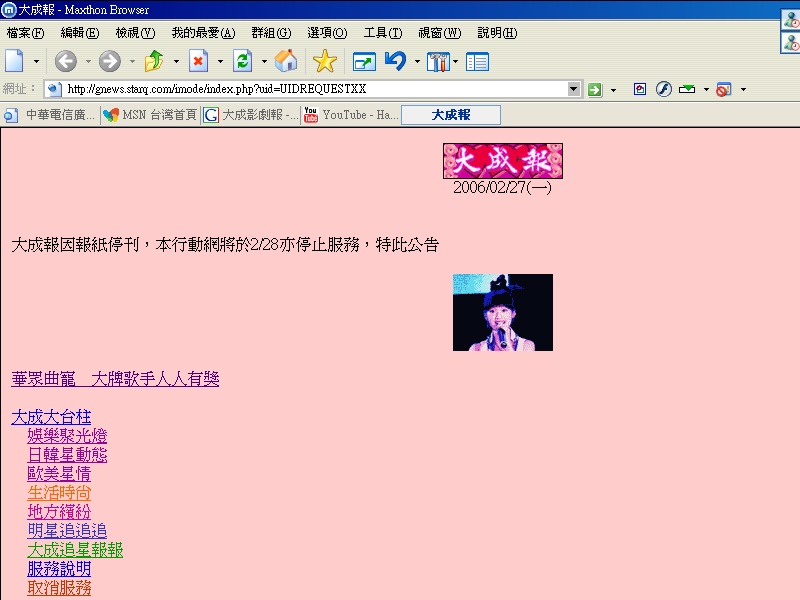Click the Flash filter icon in address bar
The image size is (800, 600).
click(x=663, y=89)
